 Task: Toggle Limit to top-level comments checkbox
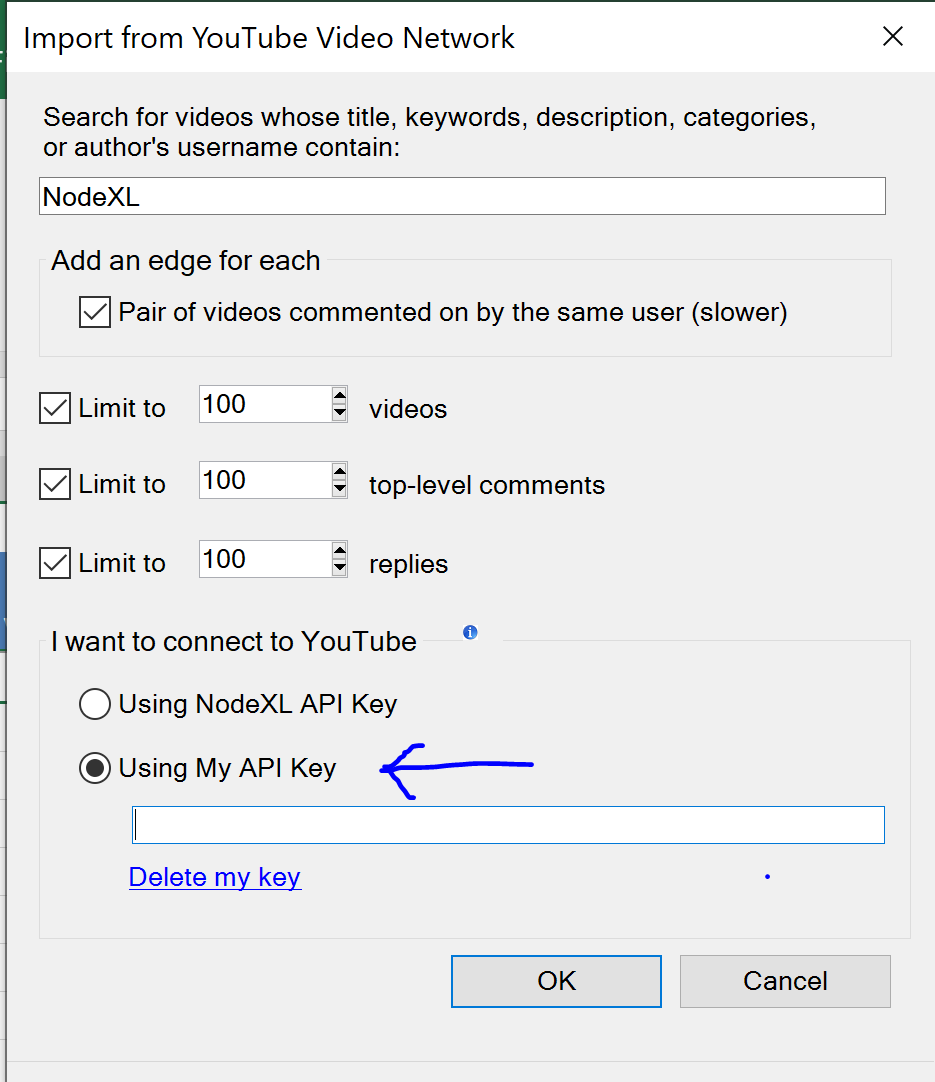pos(55,484)
